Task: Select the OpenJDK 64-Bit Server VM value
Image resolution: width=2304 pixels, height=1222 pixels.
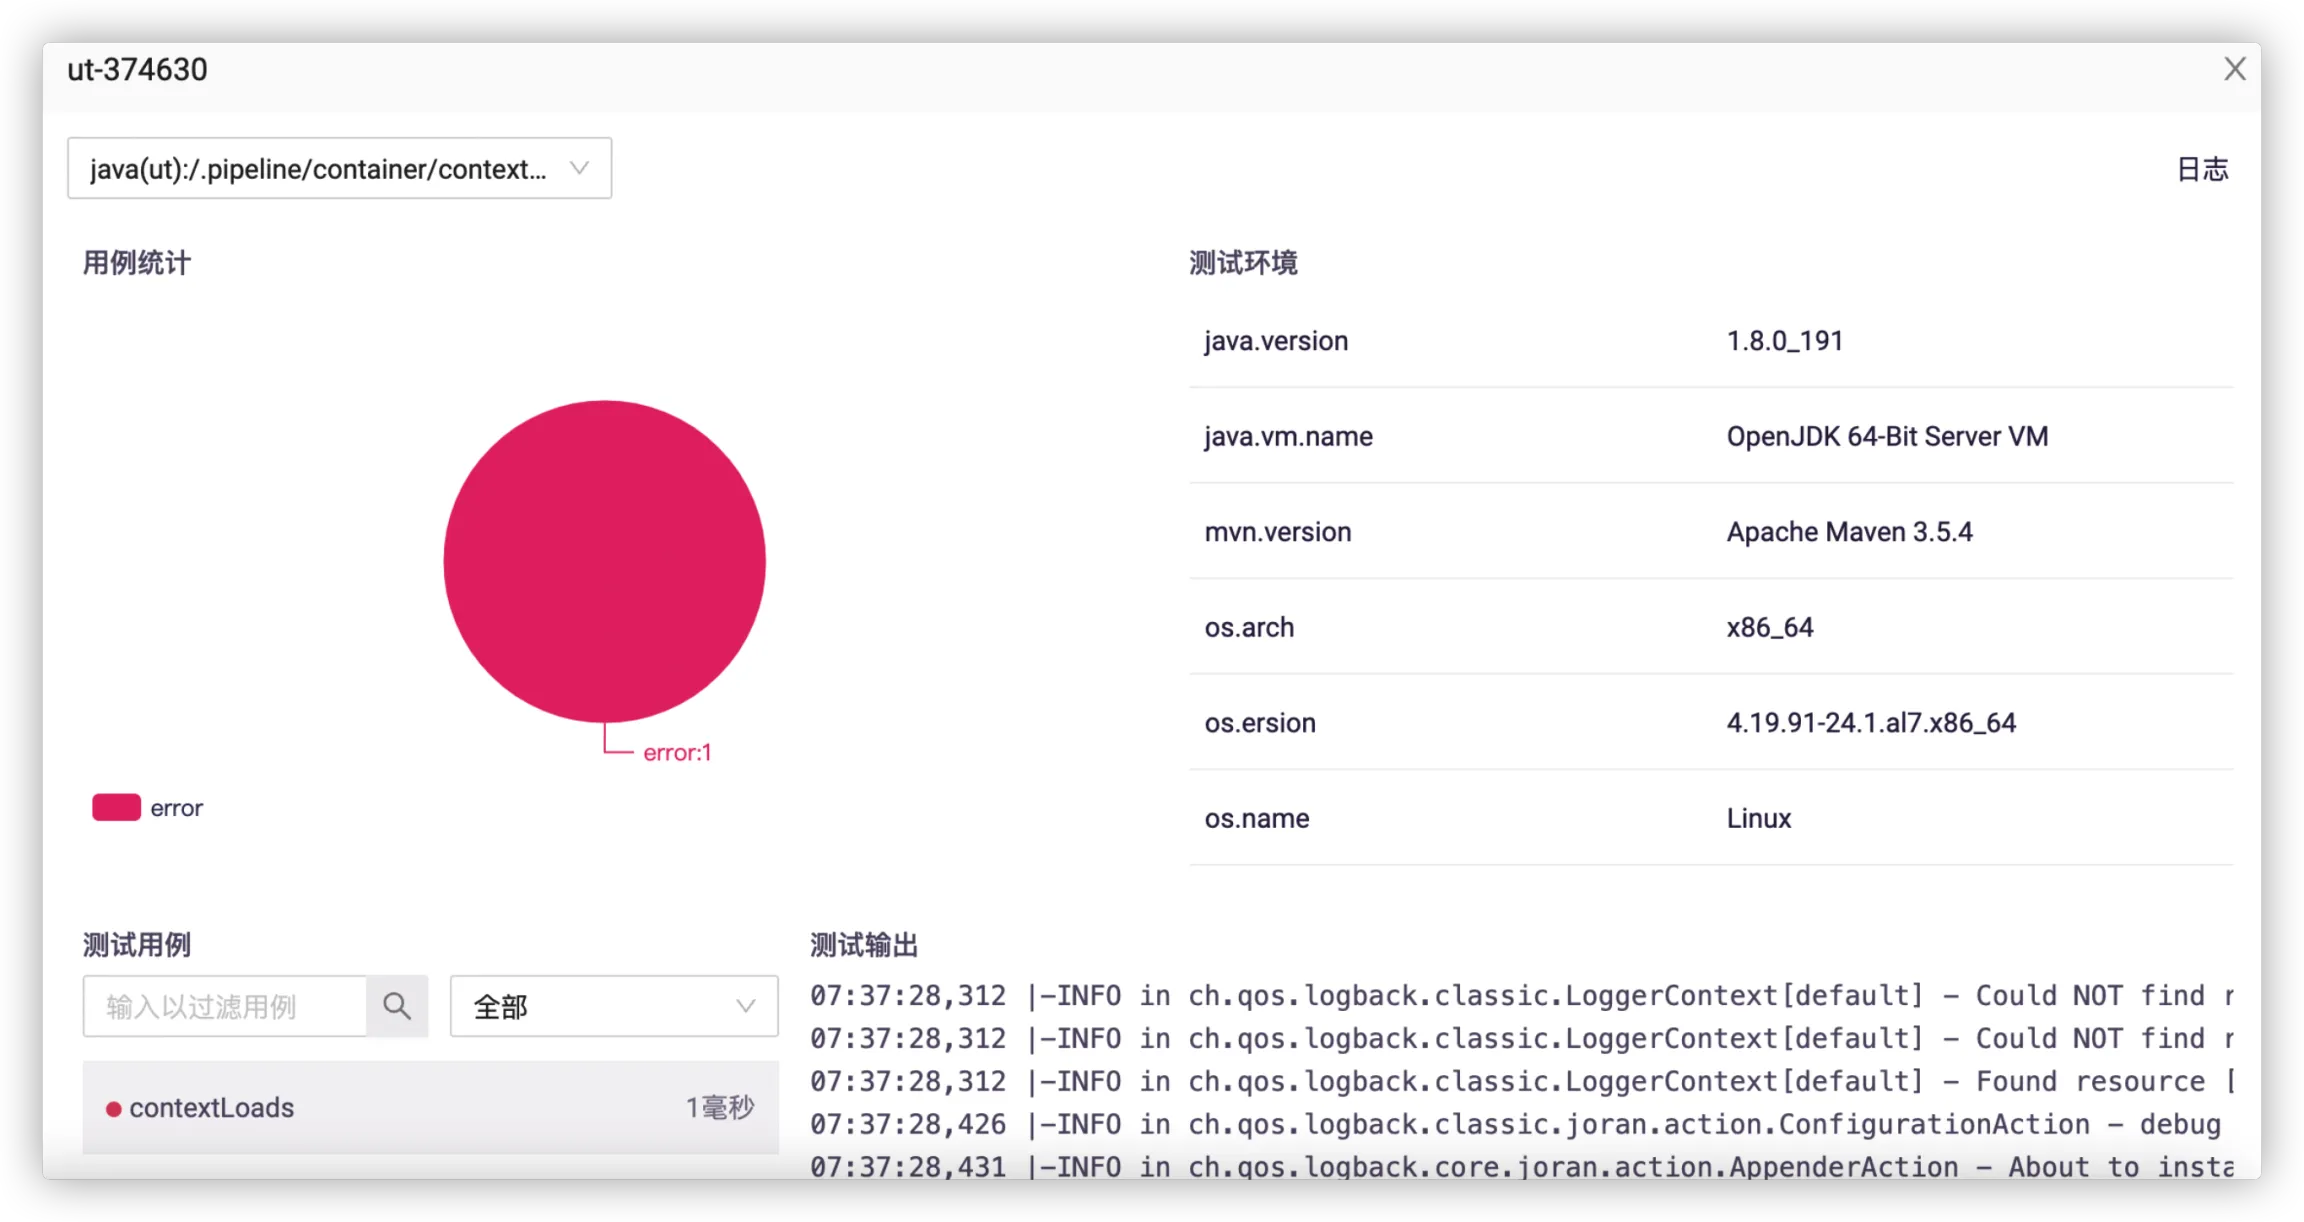Action: point(1886,437)
